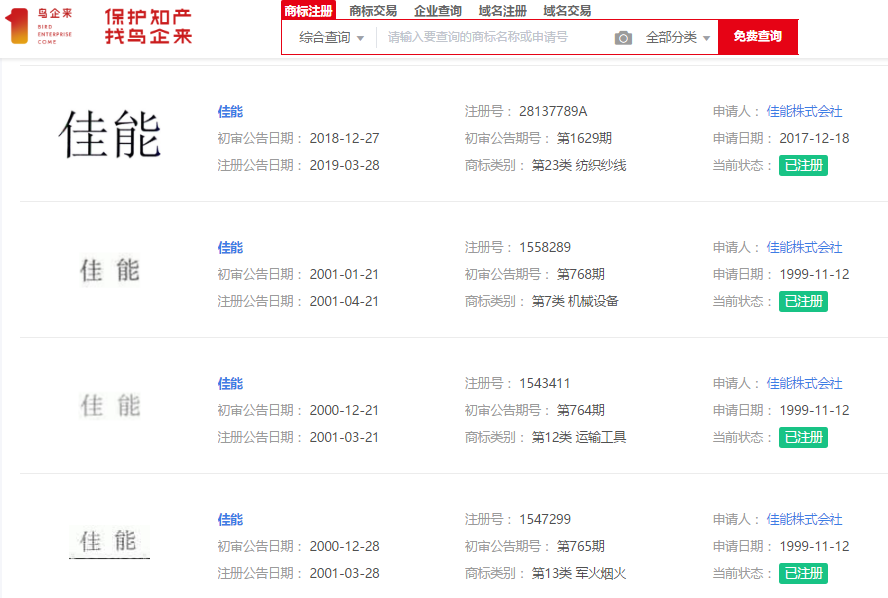This screenshot has width=888, height=598.
Task: Click 佳能 trademark image for 第23类 纺织纱线
Action: pyautogui.click(x=109, y=135)
